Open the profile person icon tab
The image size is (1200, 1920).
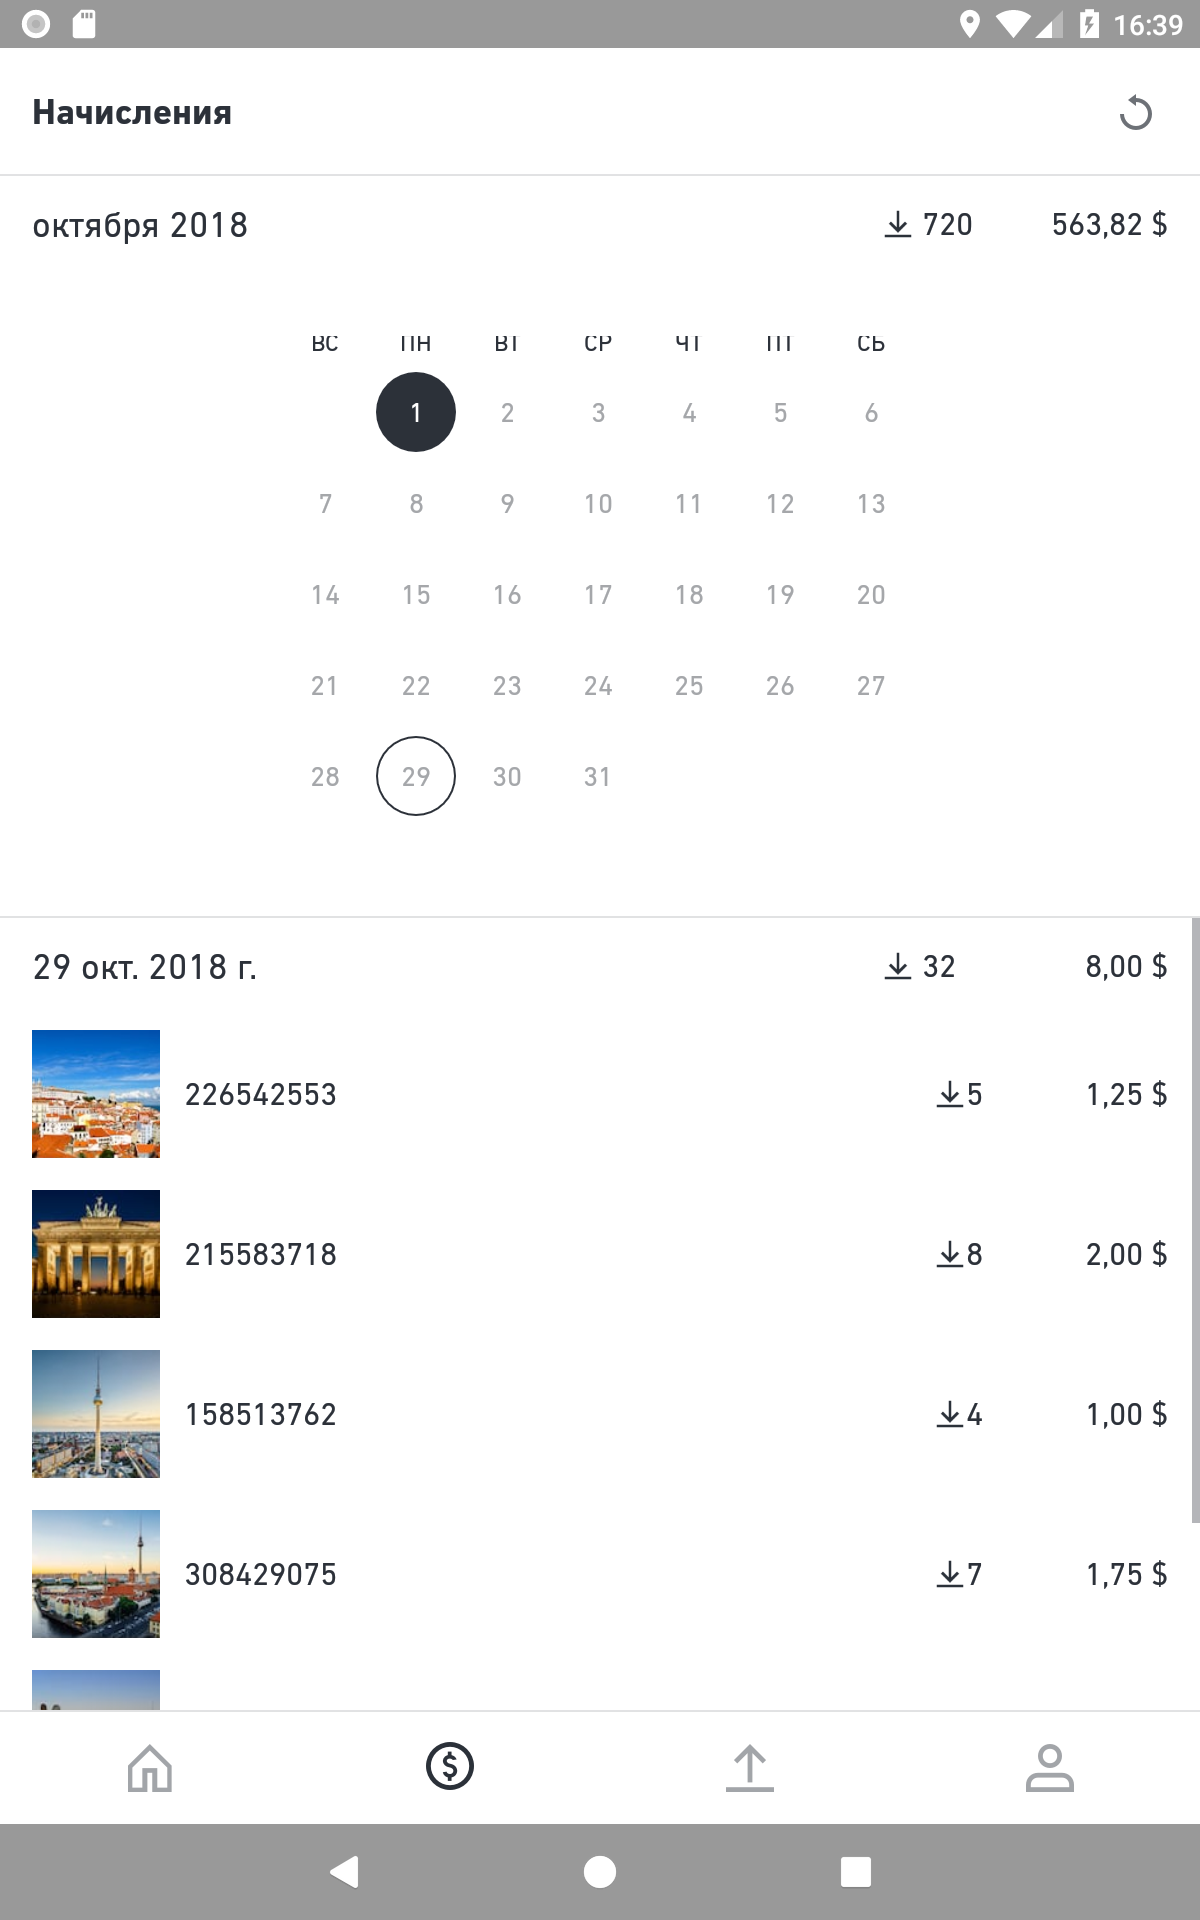click(x=1050, y=1767)
